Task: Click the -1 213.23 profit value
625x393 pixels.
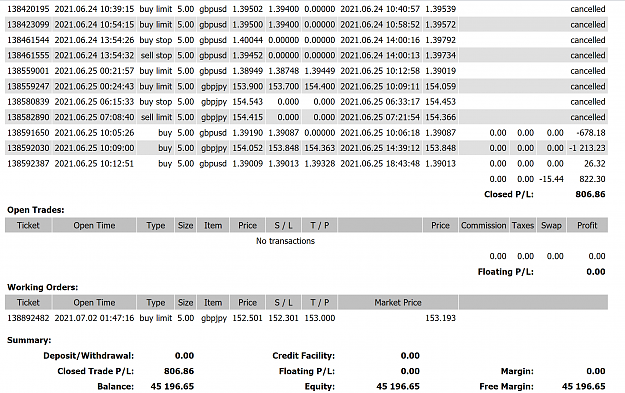Action: point(587,148)
